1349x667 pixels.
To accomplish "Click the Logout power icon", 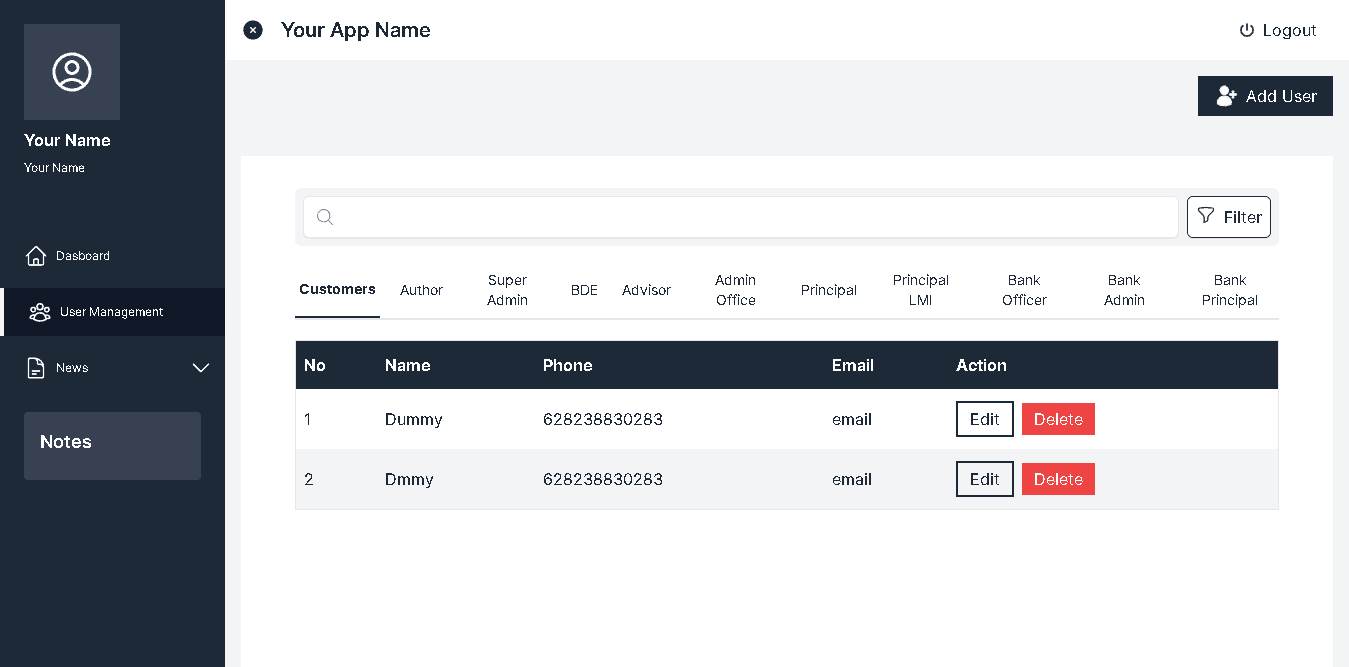I will click(x=1246, y=30).
